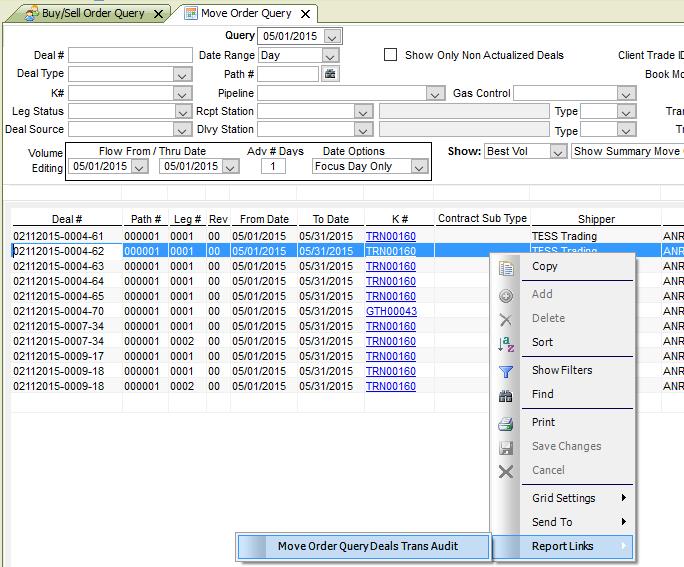Screen dimensions: 684x567
Task: Open the Date Range dropdown
Action: tap(331, 56)
